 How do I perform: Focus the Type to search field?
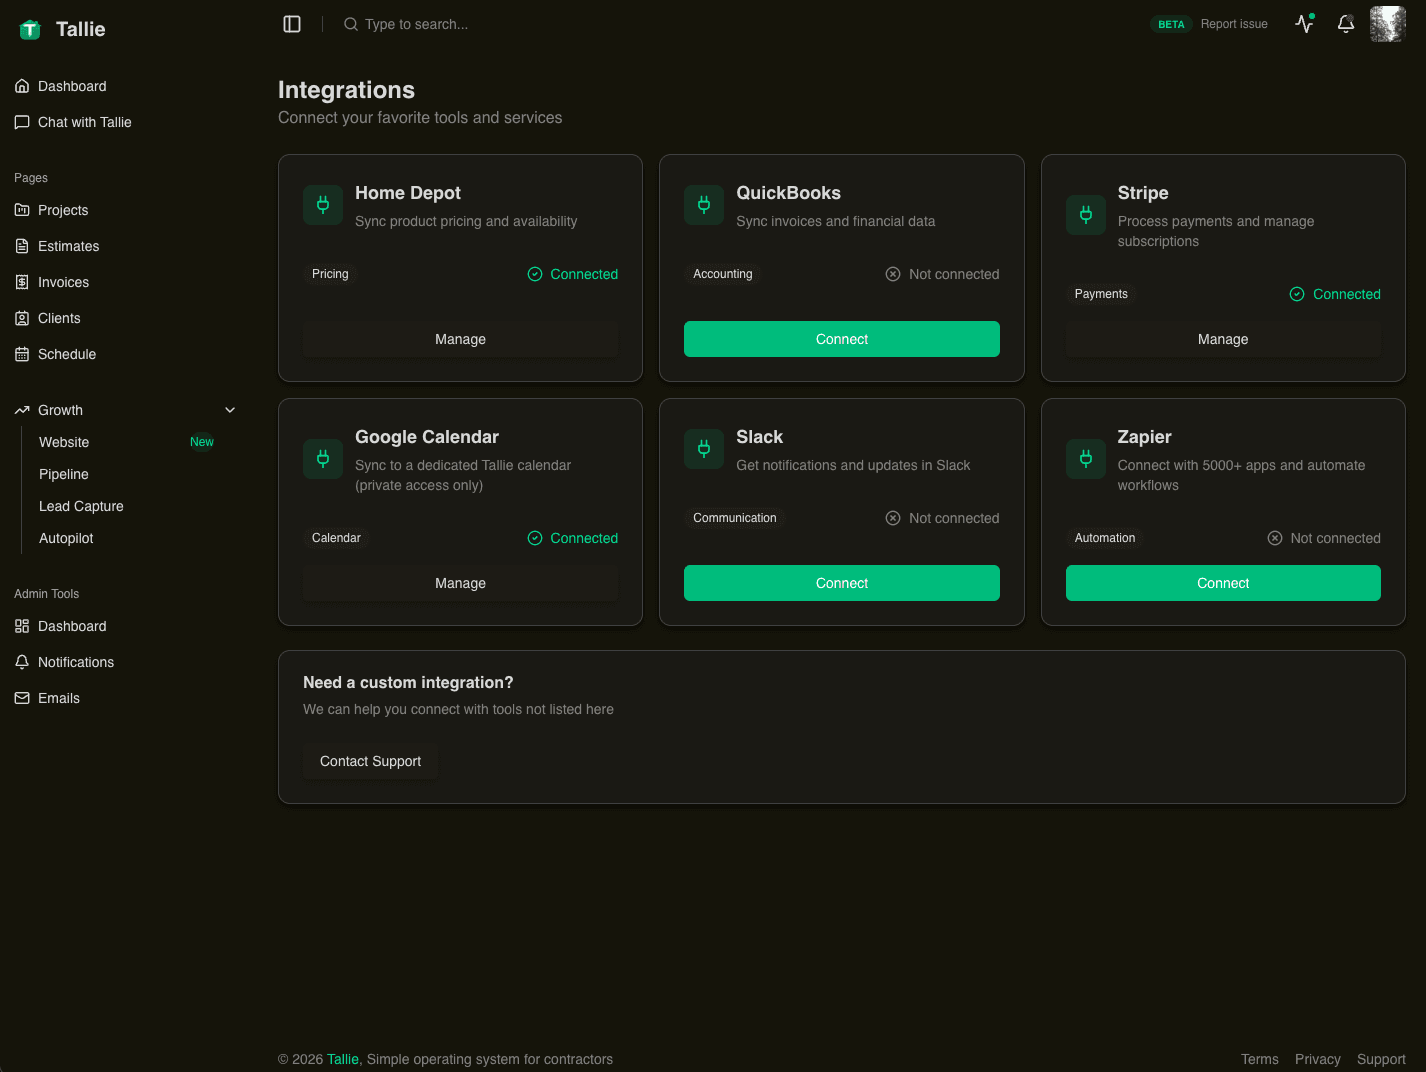(417, 24)
